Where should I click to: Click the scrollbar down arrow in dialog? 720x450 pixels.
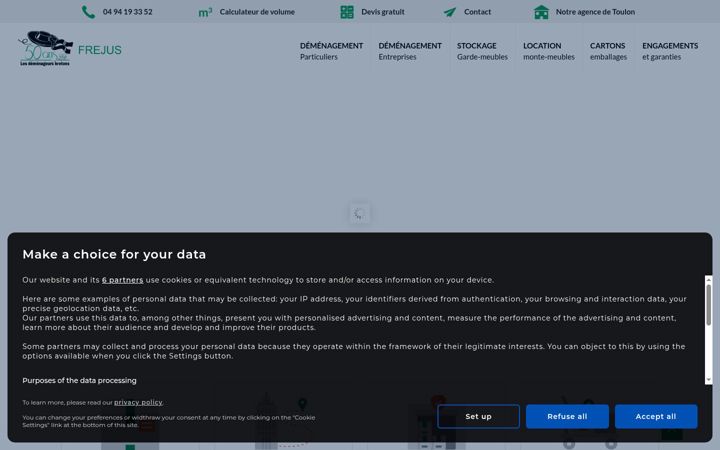point(709,380)
